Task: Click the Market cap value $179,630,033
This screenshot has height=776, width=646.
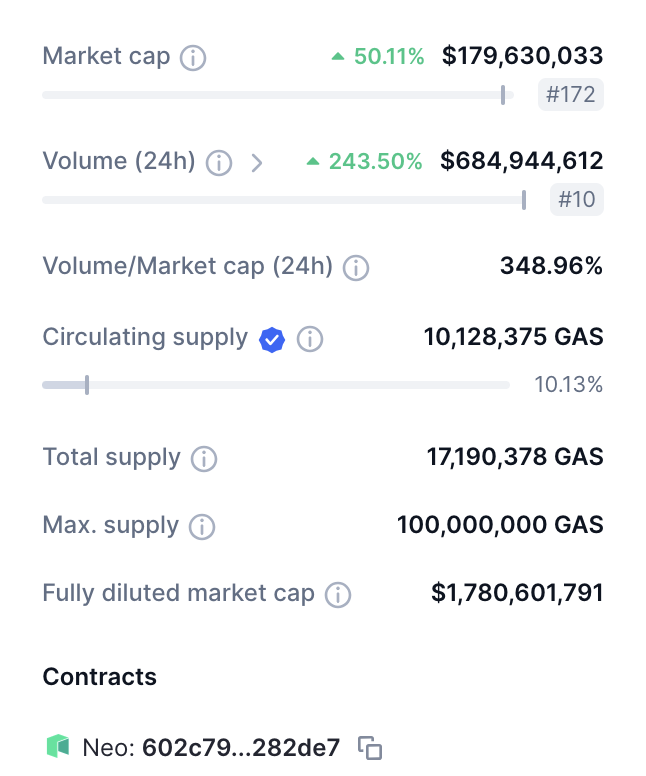Action: tap(522, 56)
